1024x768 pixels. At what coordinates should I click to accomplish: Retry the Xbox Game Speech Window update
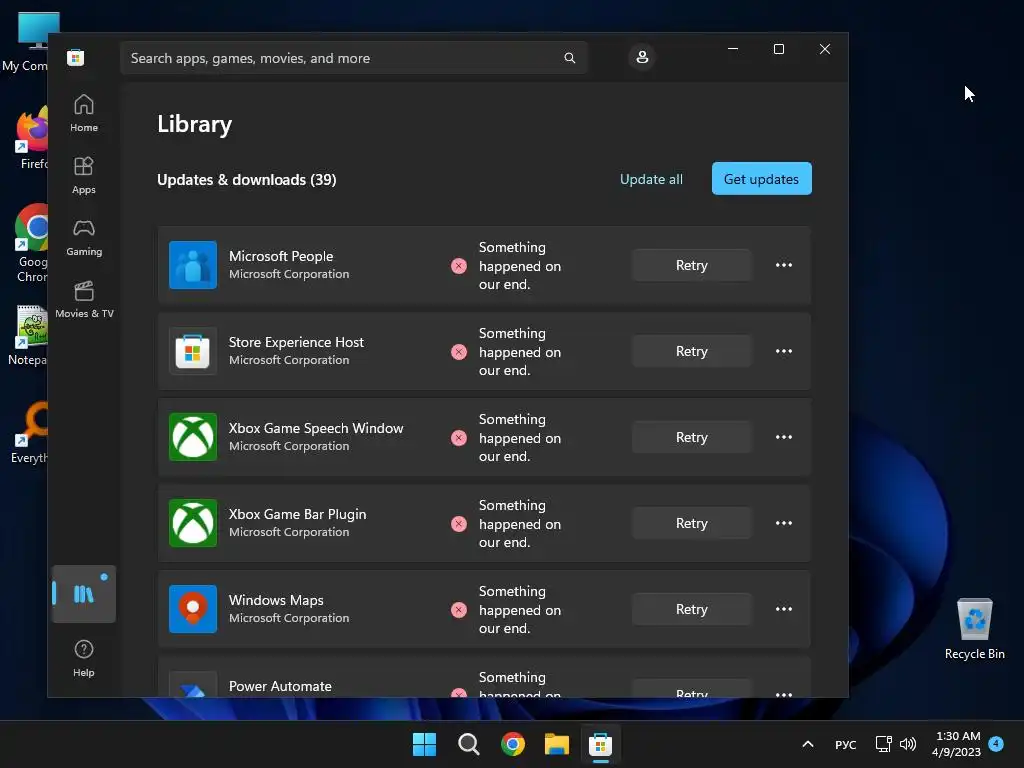692,437
